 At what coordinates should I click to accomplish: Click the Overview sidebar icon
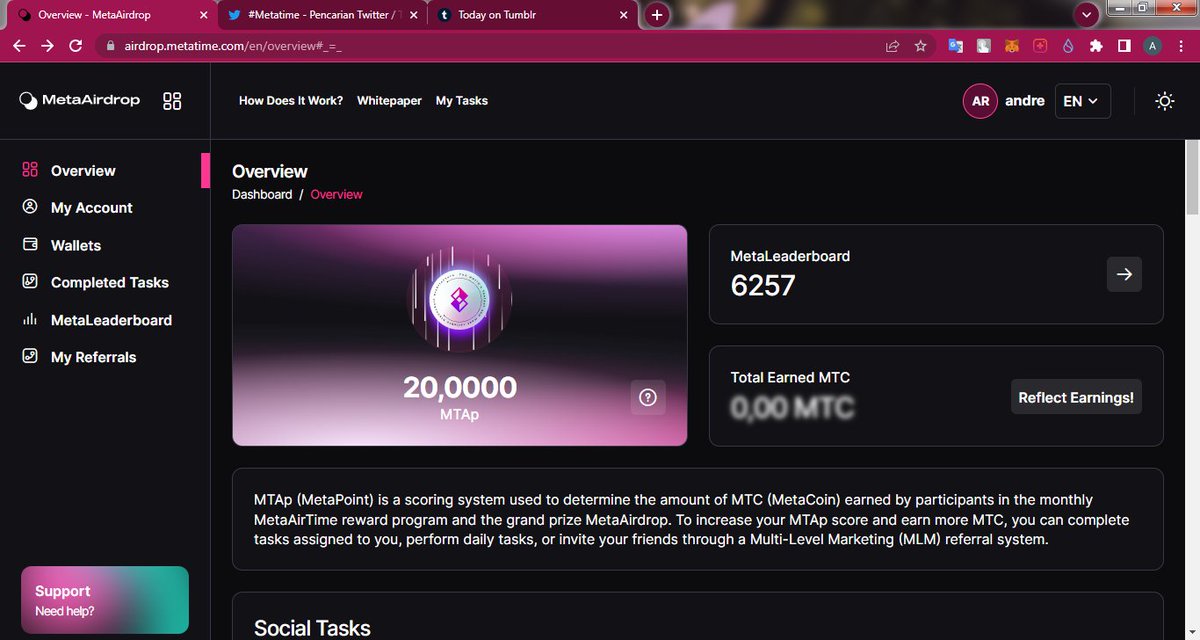[x=30, y=170]
